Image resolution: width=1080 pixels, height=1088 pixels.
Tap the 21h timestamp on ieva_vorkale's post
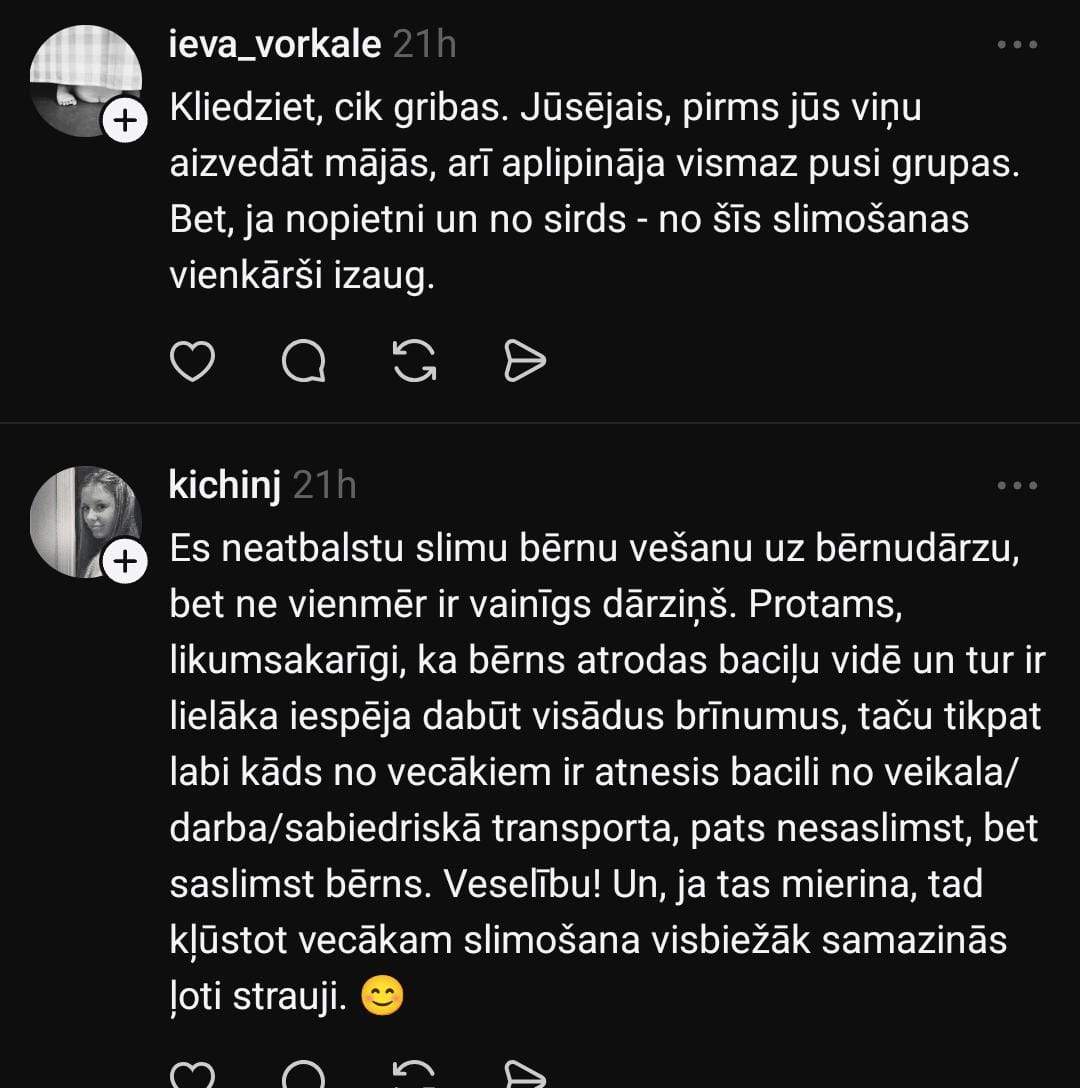424,45
